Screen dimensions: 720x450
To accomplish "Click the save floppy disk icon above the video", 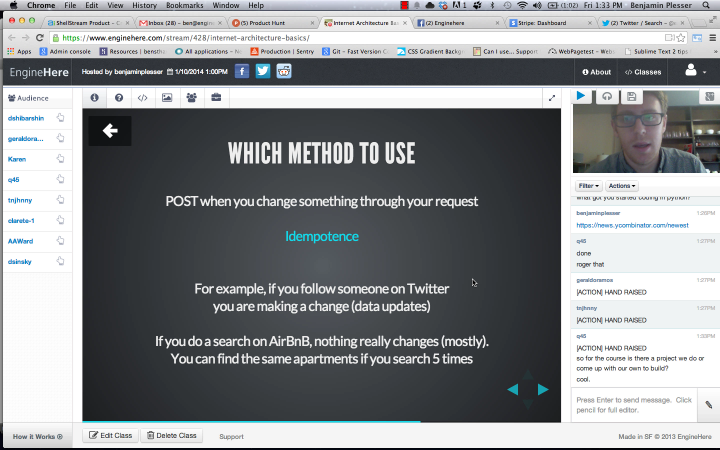I will pos(632,96).
